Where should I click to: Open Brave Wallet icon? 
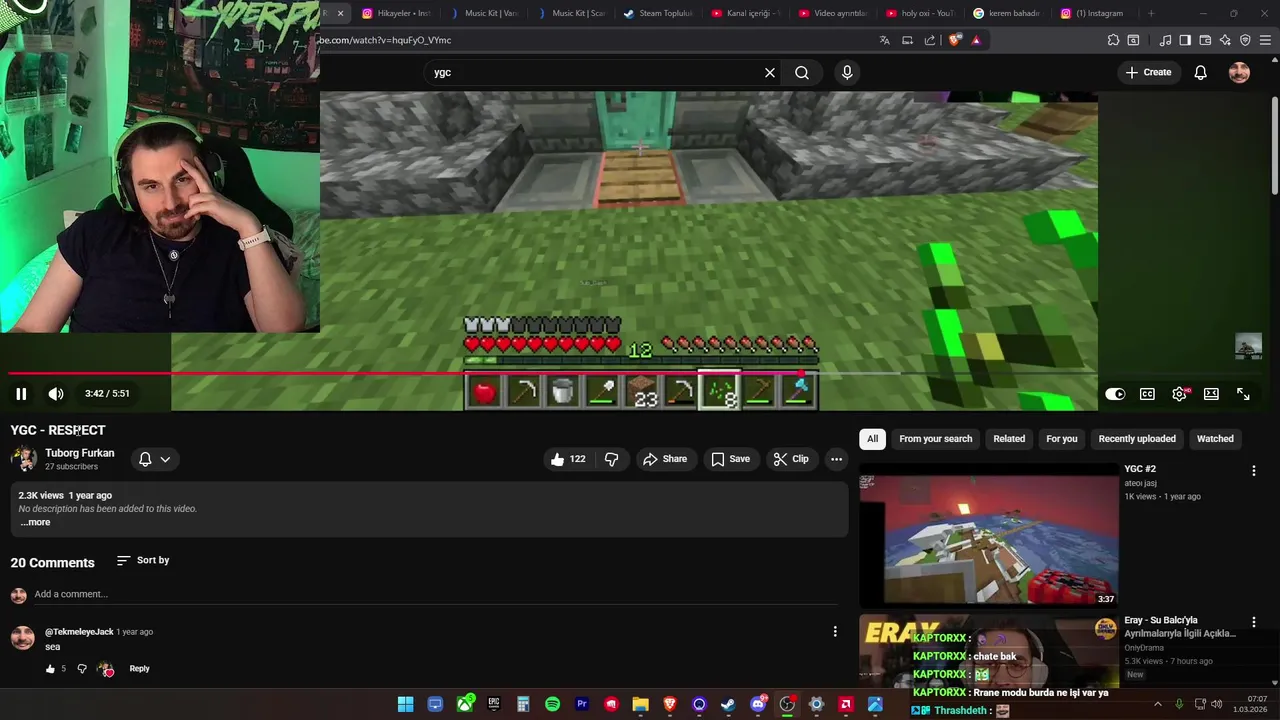[1205, 40]
